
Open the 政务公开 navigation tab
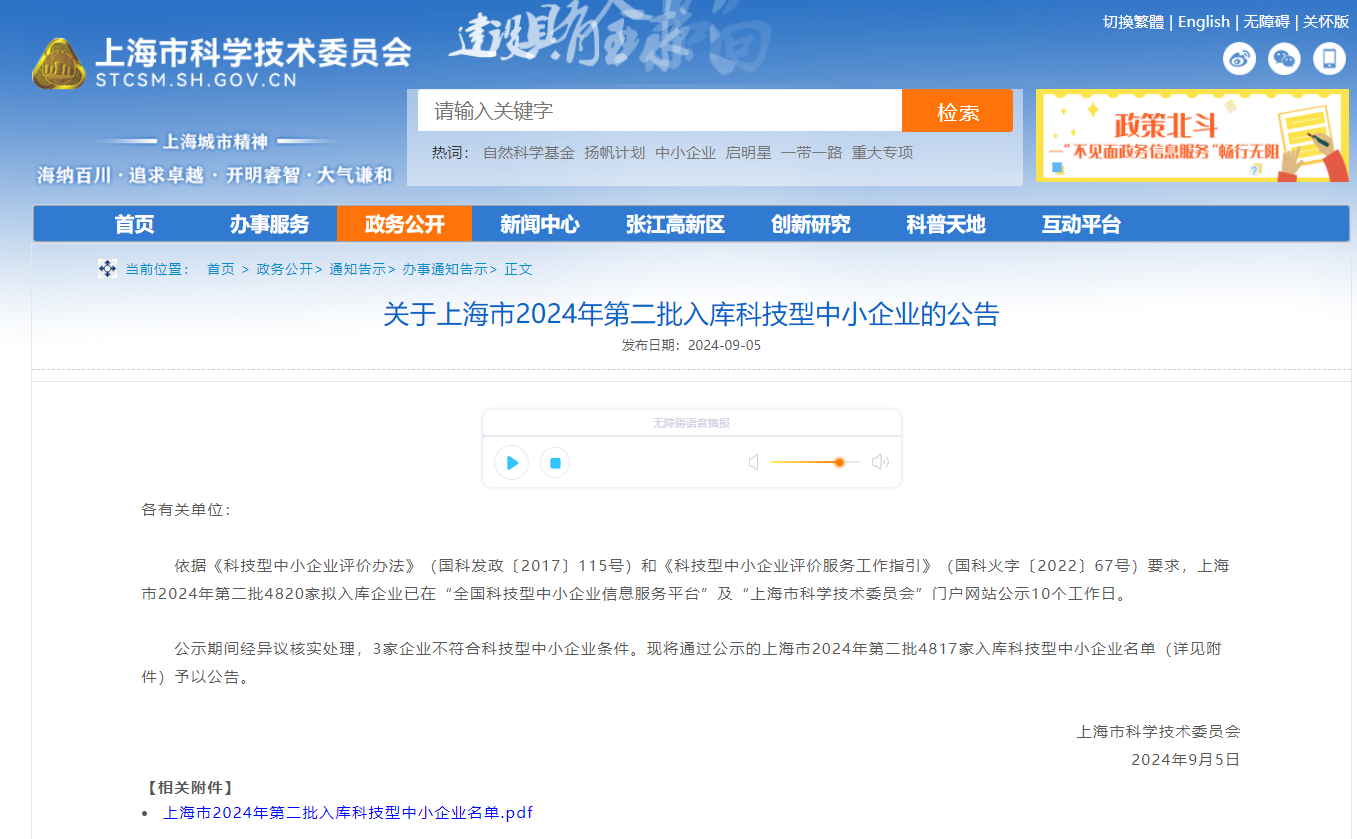[404, 224]
